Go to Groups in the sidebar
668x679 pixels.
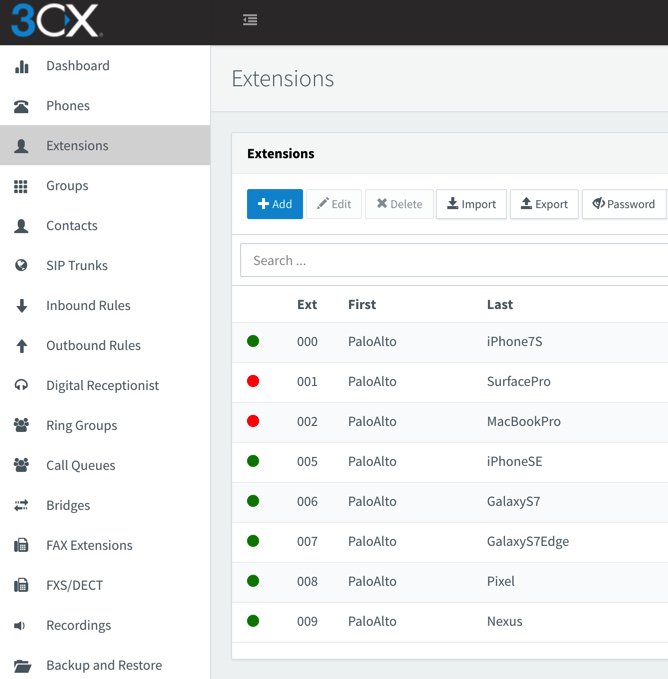[x=105, y=186]
